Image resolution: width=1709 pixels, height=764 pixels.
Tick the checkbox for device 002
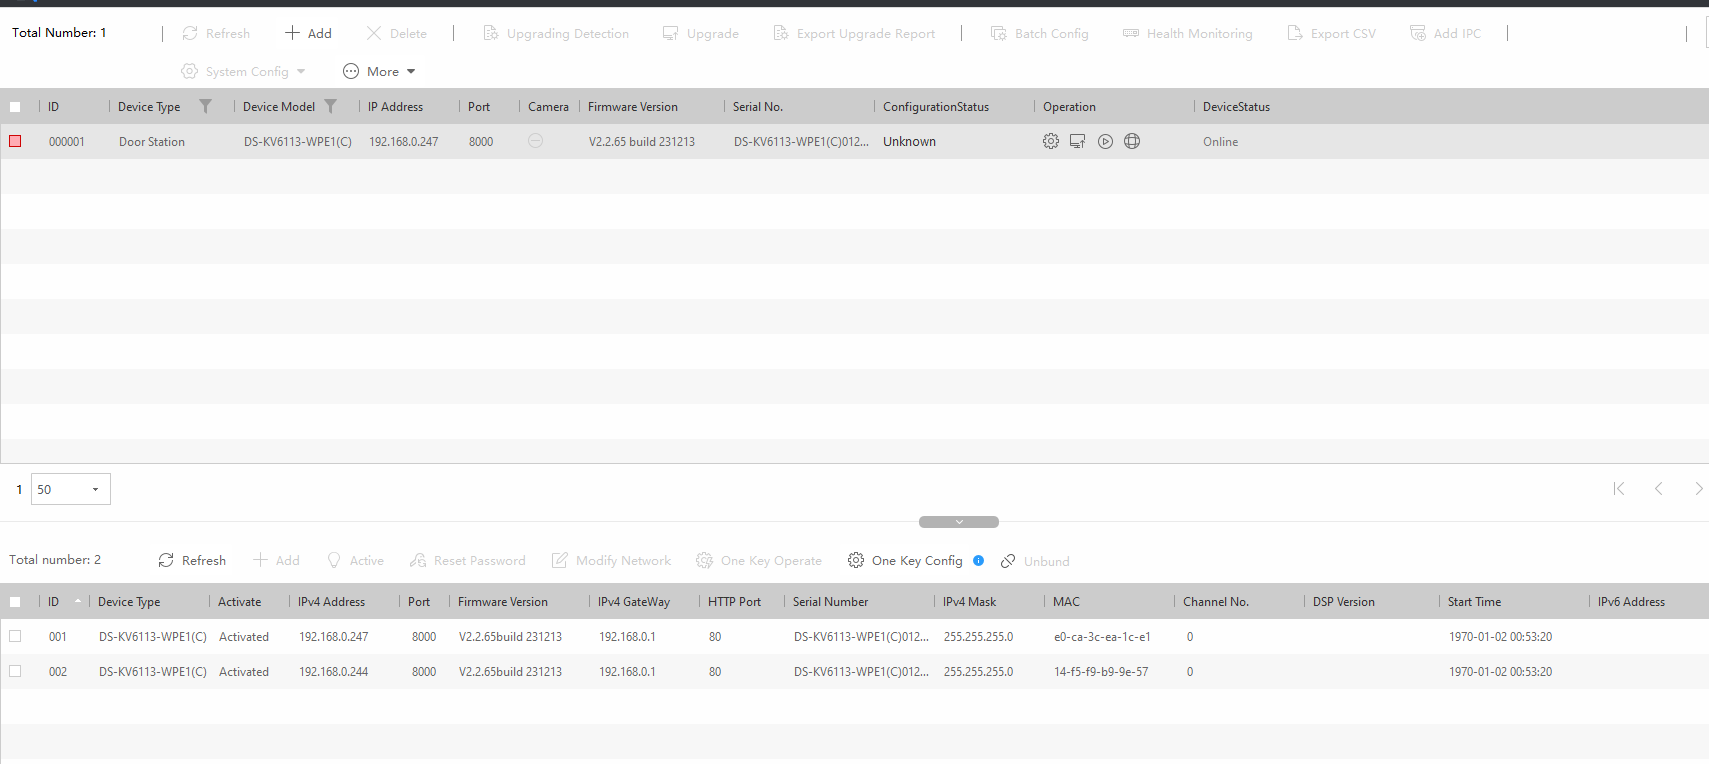click(x=15, y=671)
